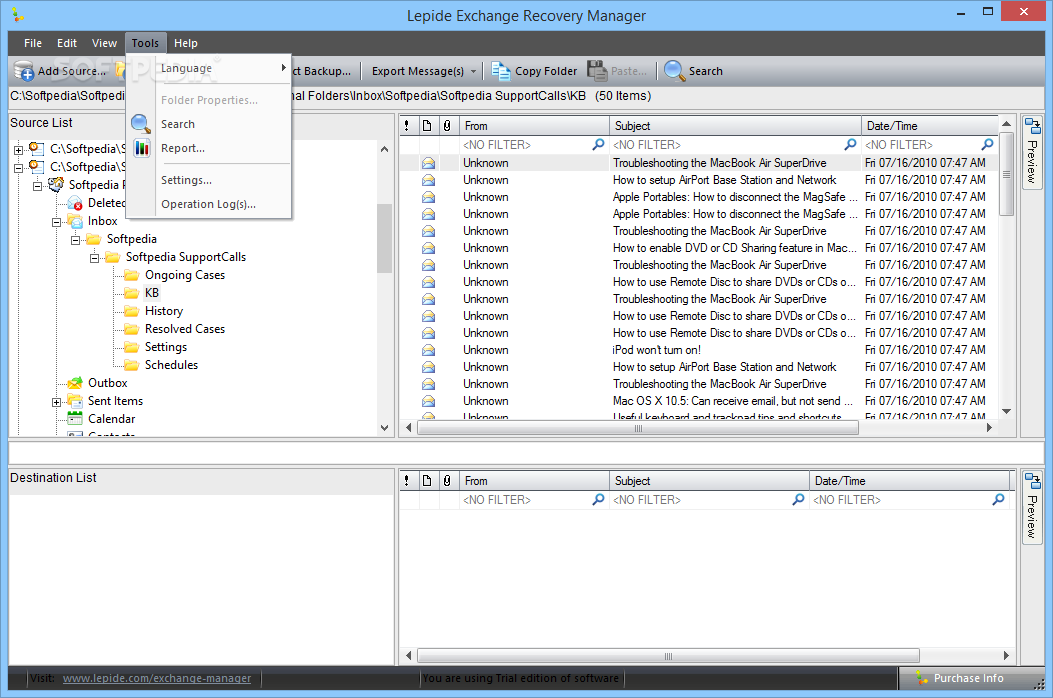Click source item type column header icon
The height and width of the screenshot is (698, 1053).
tap(427, 126)
